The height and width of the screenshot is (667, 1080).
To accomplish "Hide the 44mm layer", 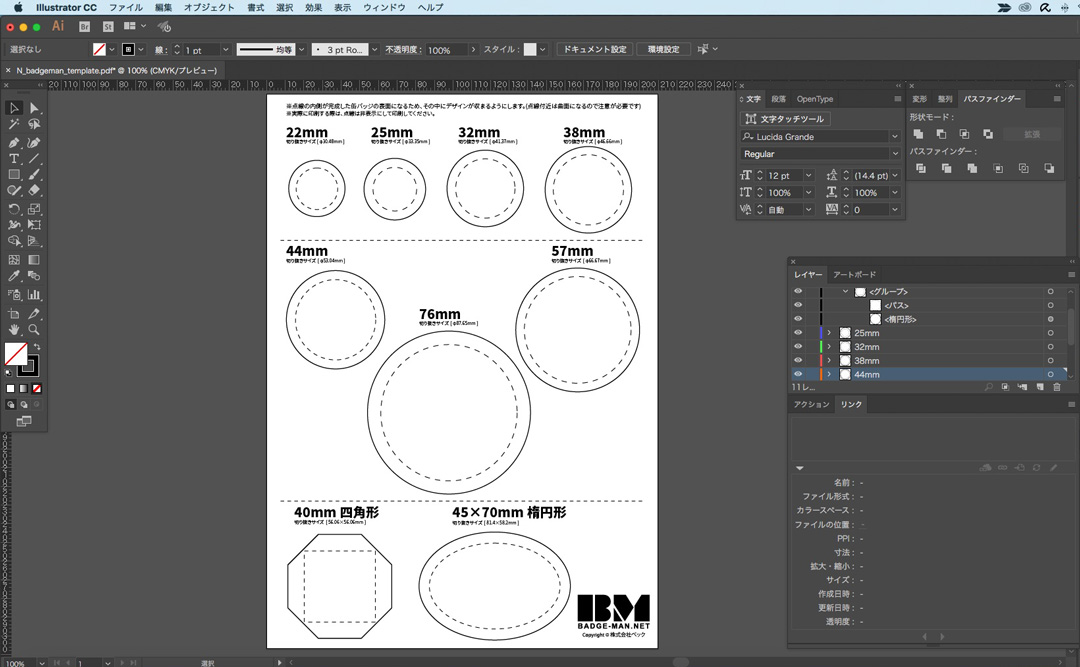I will pos(798,374).
